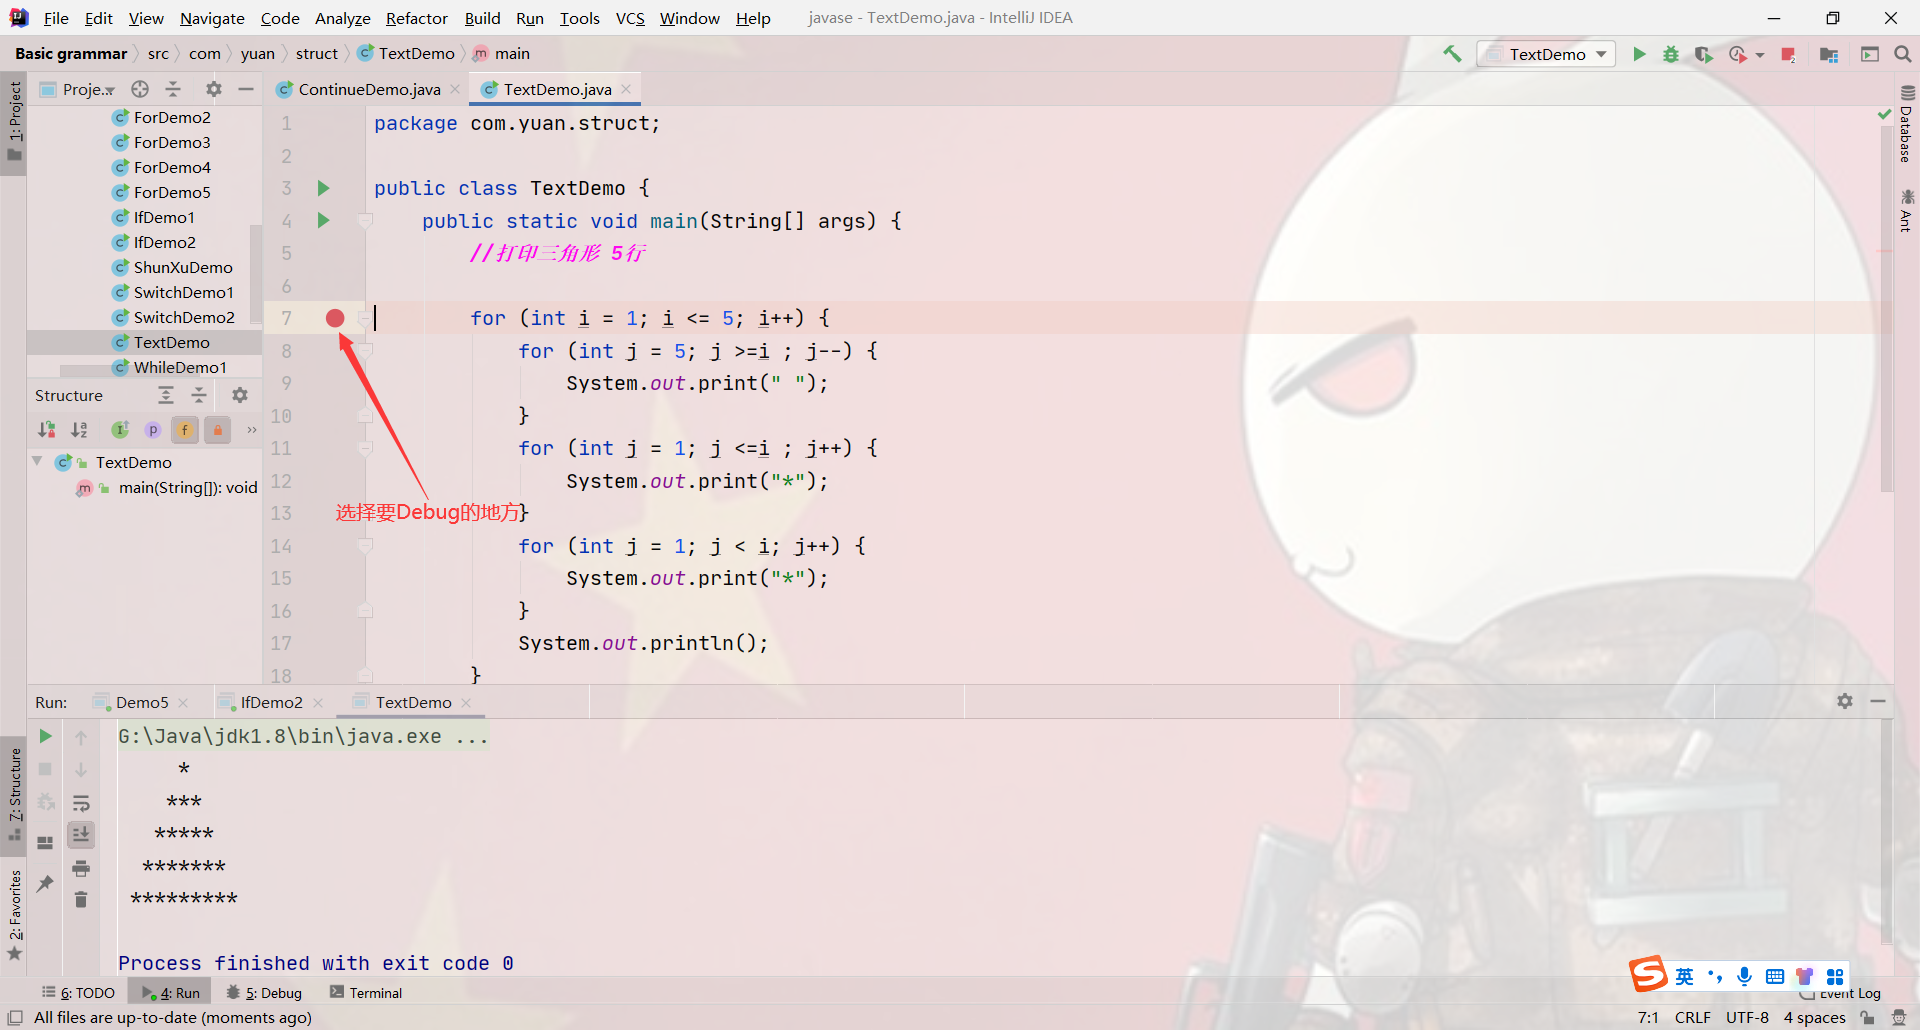The width and height of the screenshot is (1920, 1030).
Task: Toggle scroll to end in Run console
Action: pos(81,835)
